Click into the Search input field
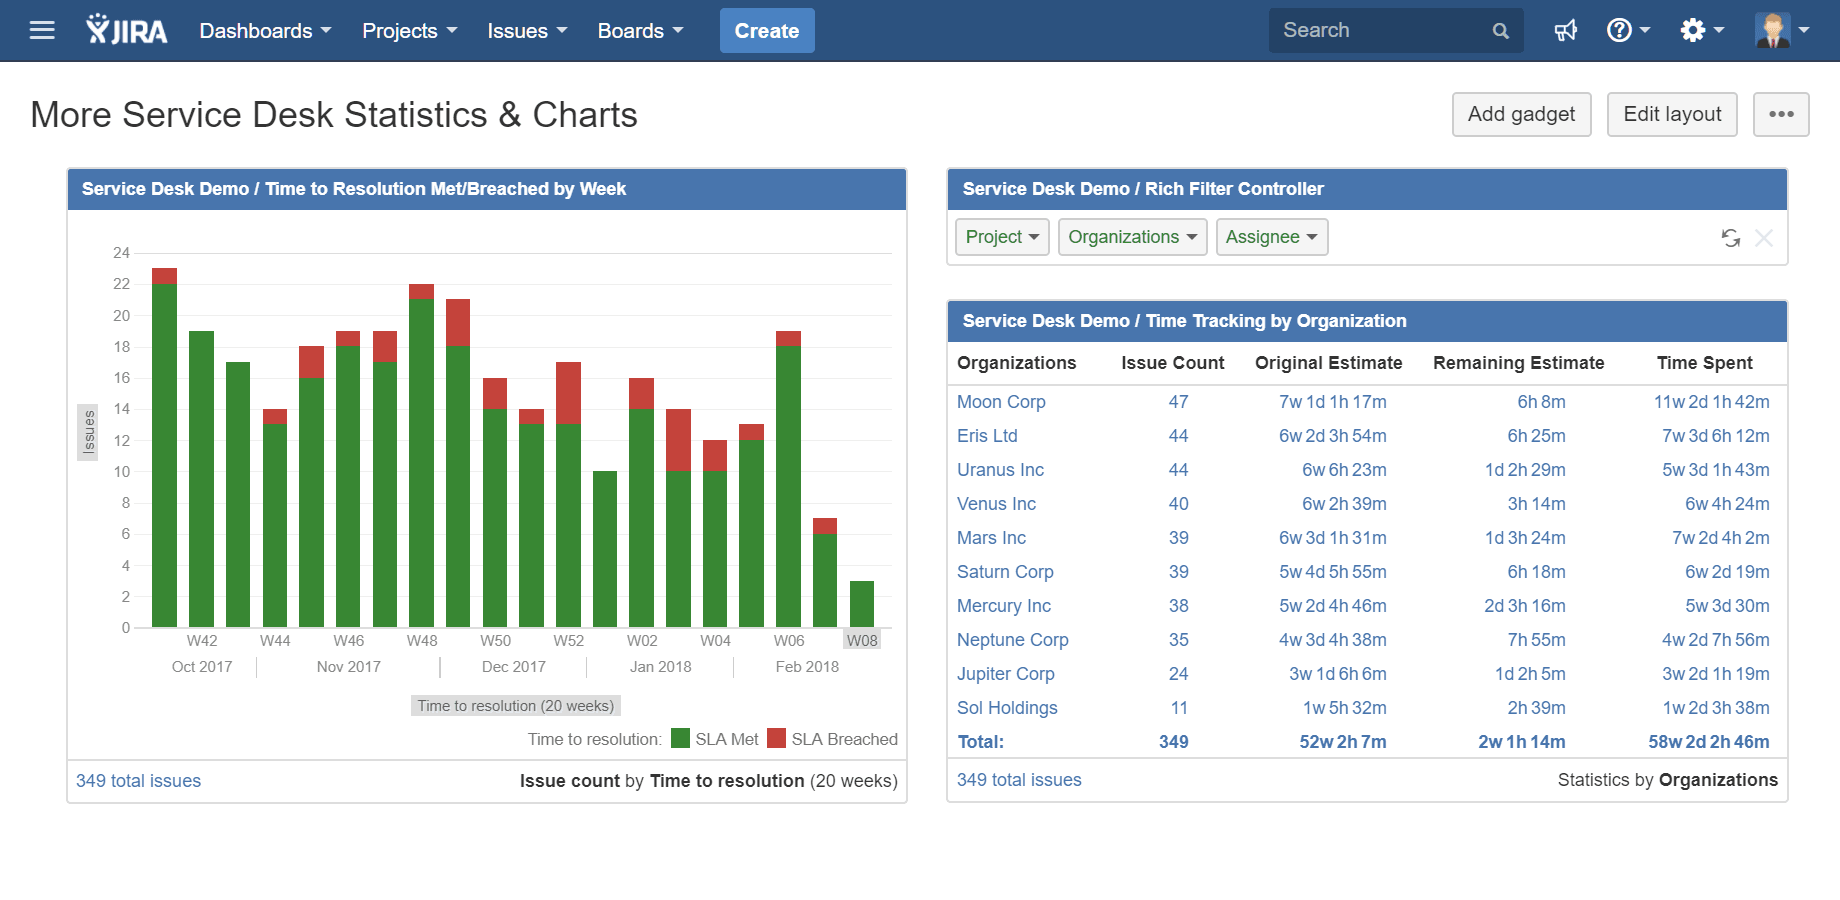Image resolution: width=1840 pixels, height=900 pixels. [x=1380, y=31]
